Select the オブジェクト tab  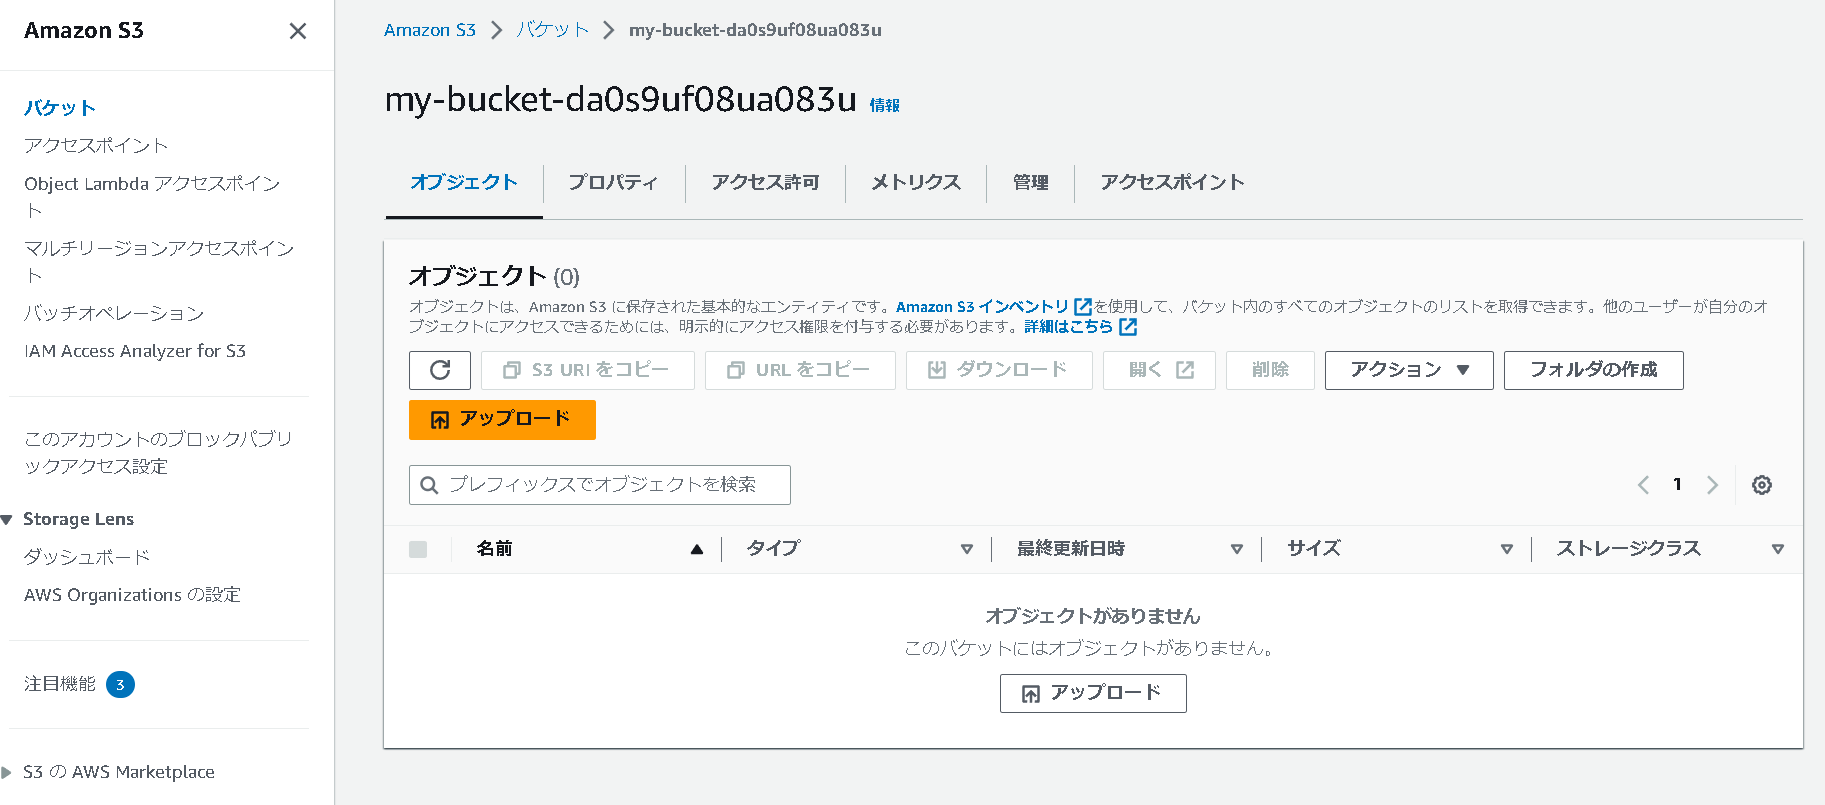tap(464, 182)
